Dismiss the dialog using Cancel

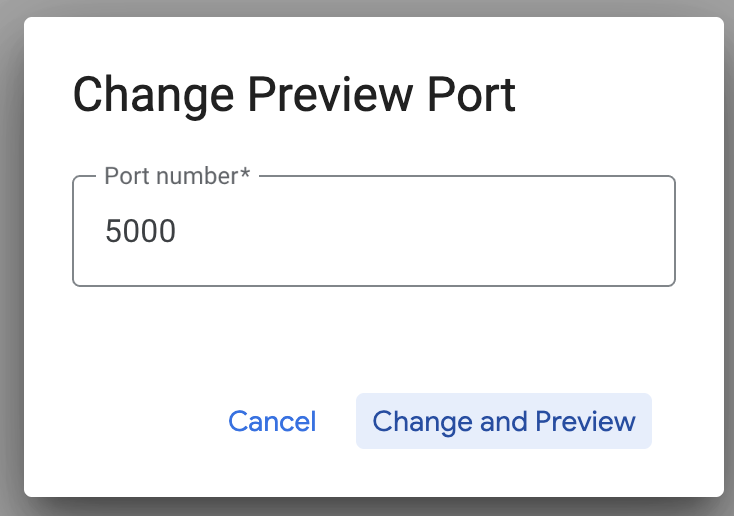272,421
